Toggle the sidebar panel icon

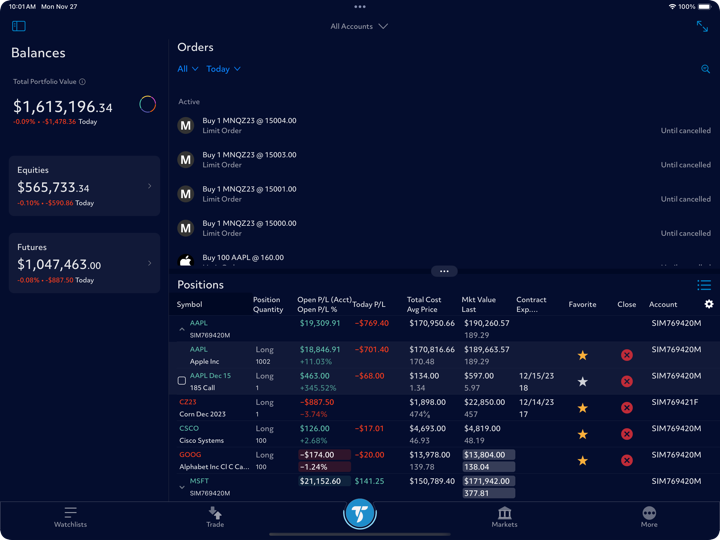19,26
